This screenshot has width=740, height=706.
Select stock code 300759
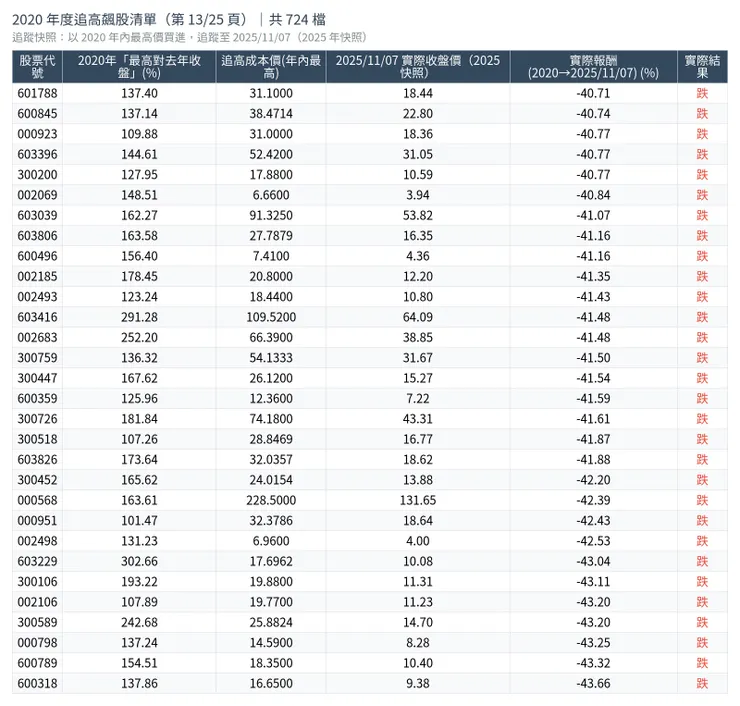coord(37,358)
